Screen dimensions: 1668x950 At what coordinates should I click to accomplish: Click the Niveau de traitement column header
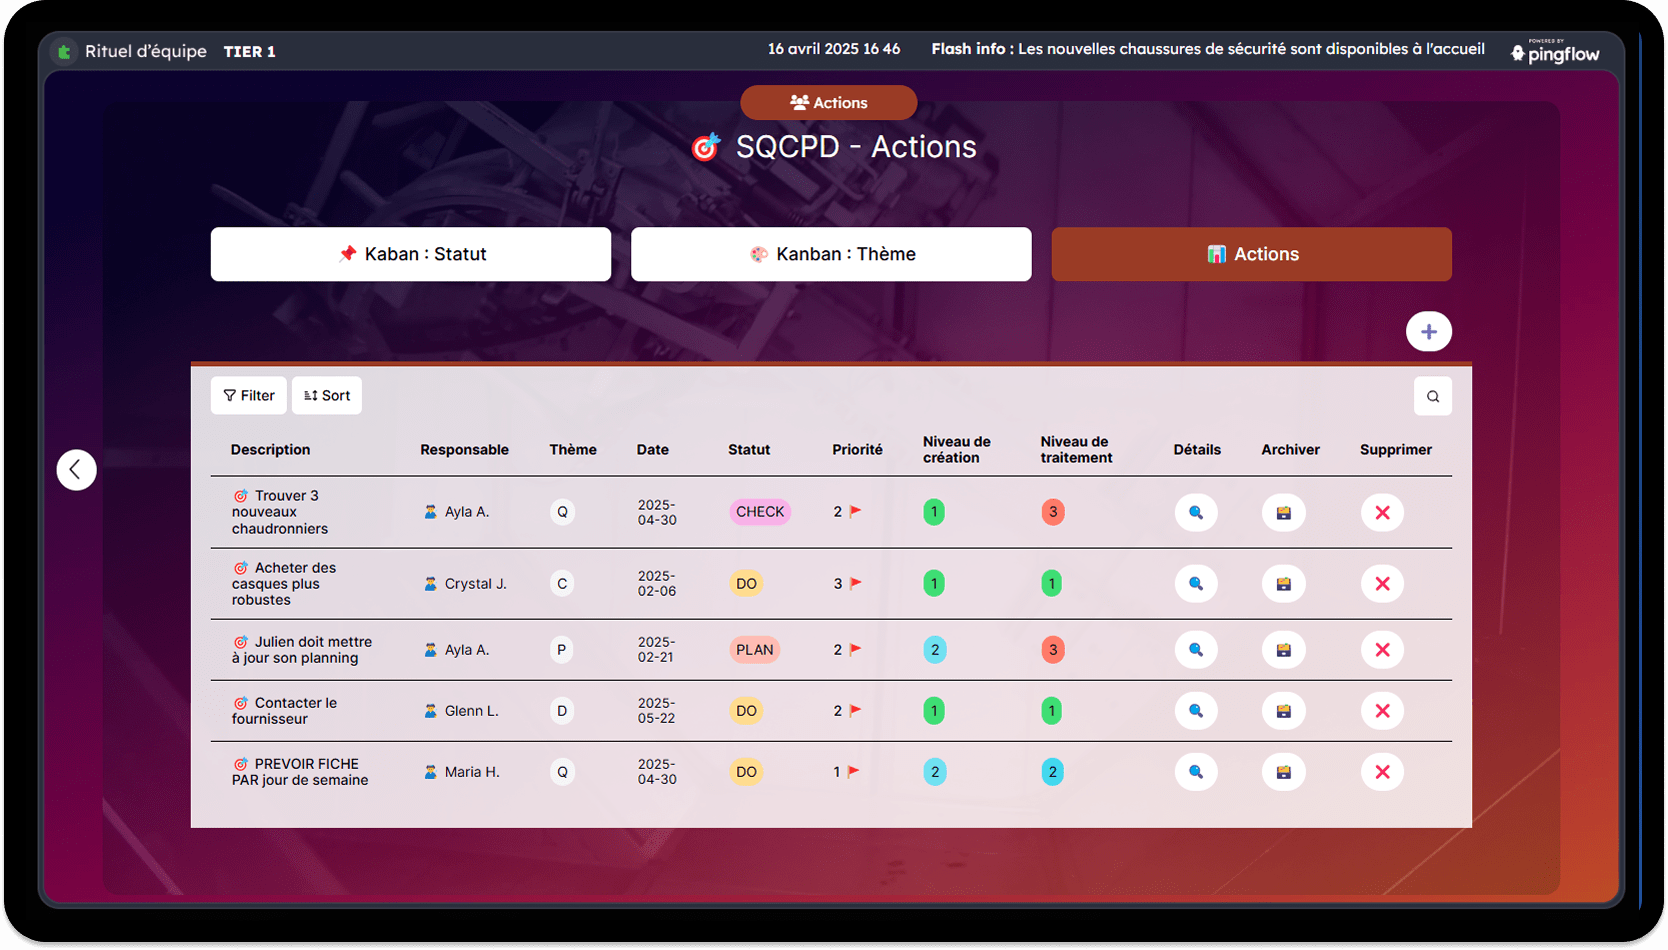pyautogui.click(x=1076, y=450)
